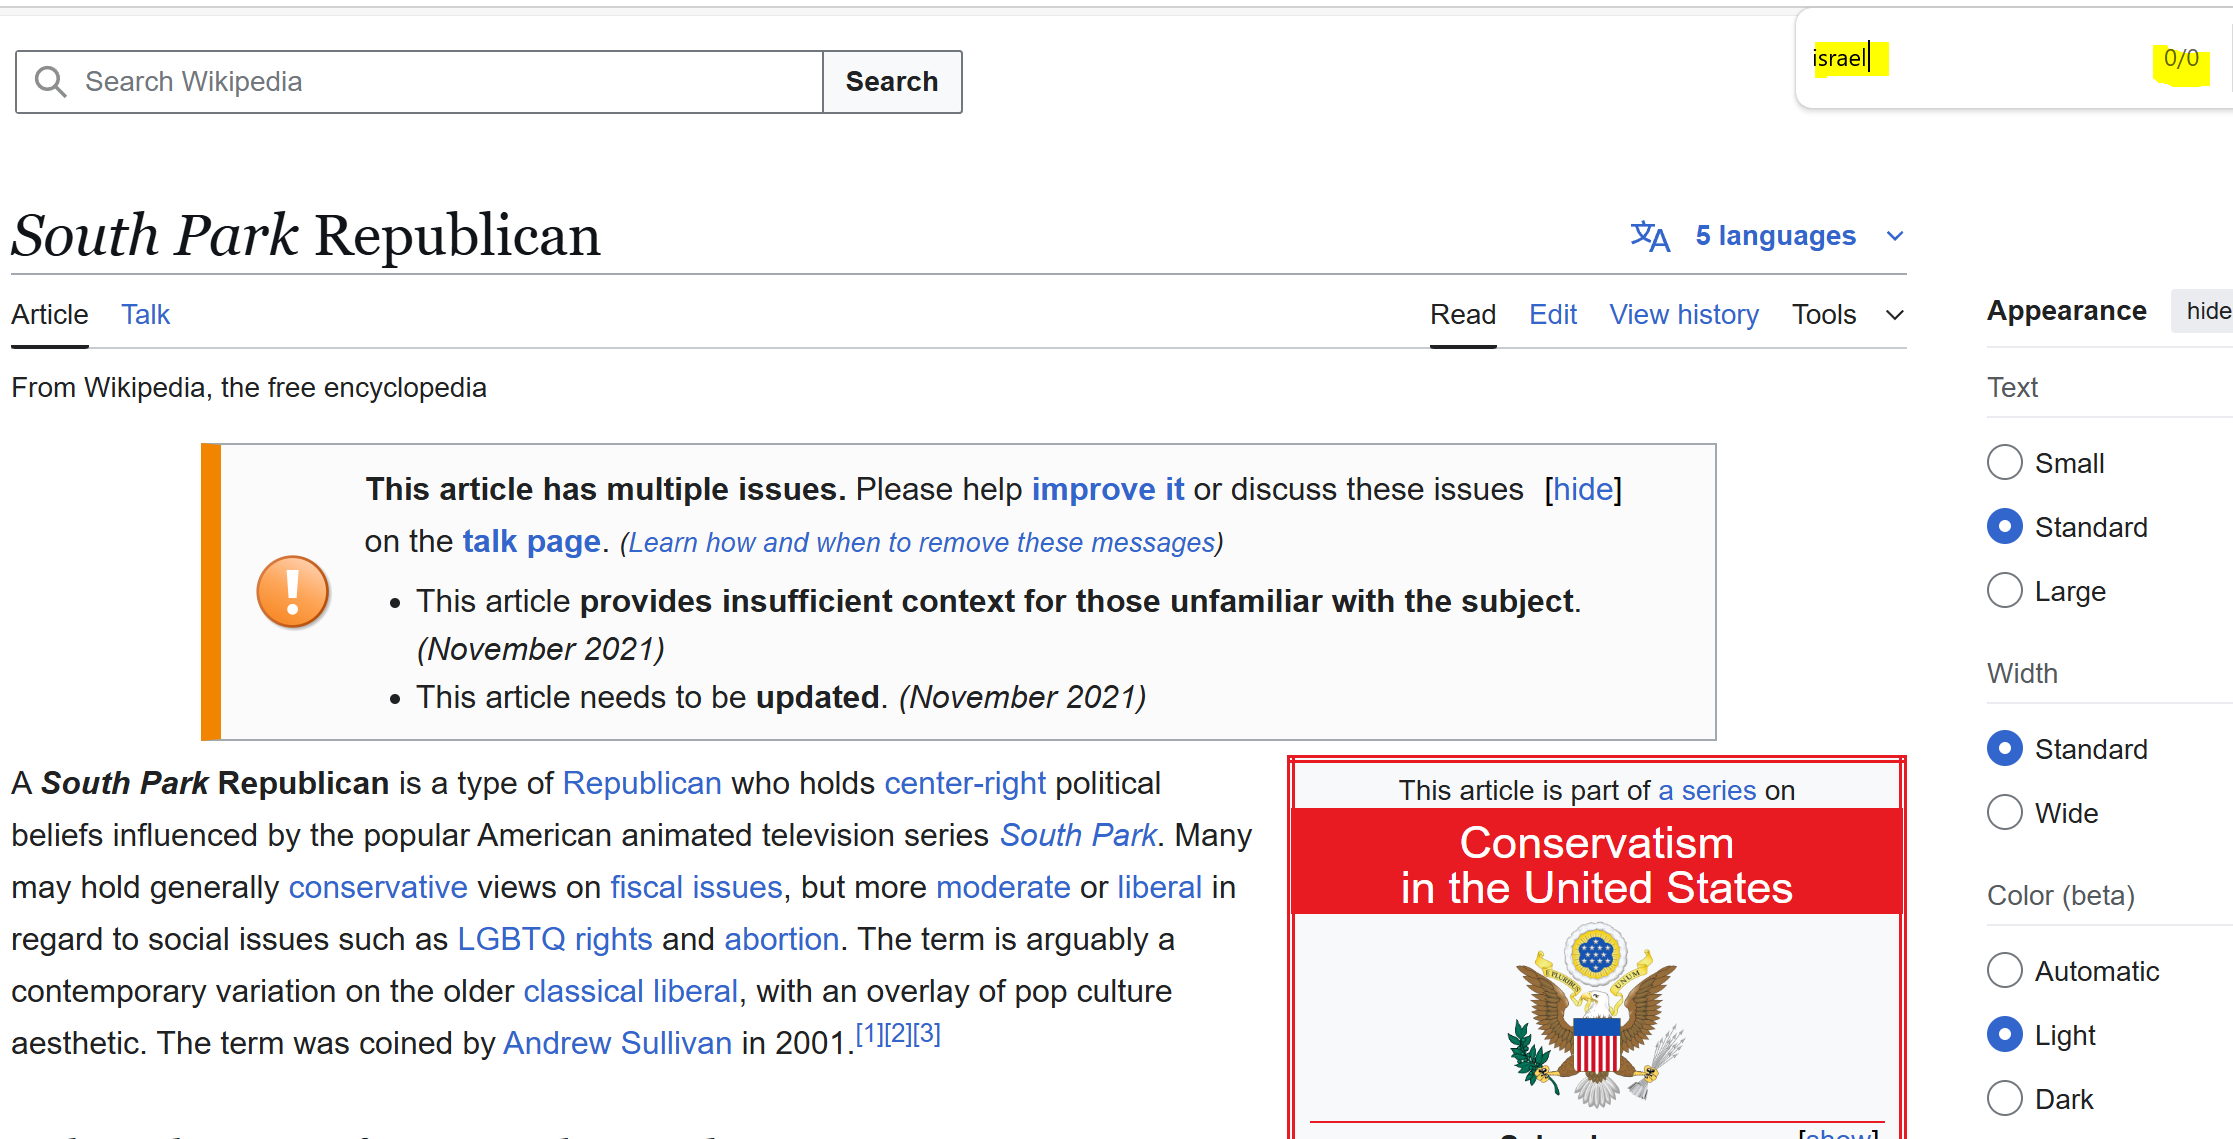Expand the 5 languages dropdown
Screen dimensions: 2233x1139
1768,236
